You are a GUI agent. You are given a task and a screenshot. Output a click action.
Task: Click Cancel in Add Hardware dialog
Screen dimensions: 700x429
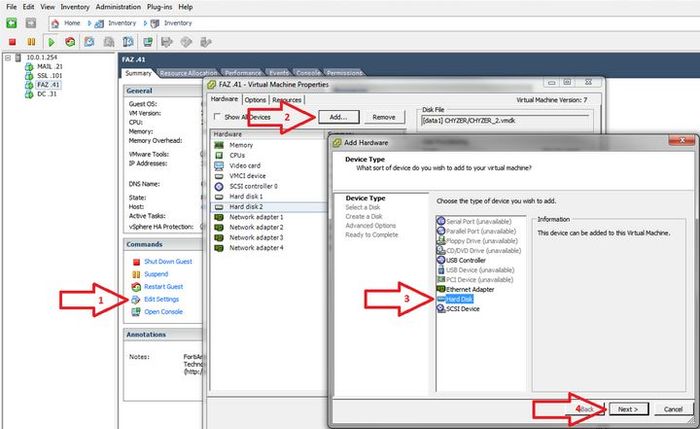click(673, 409)
